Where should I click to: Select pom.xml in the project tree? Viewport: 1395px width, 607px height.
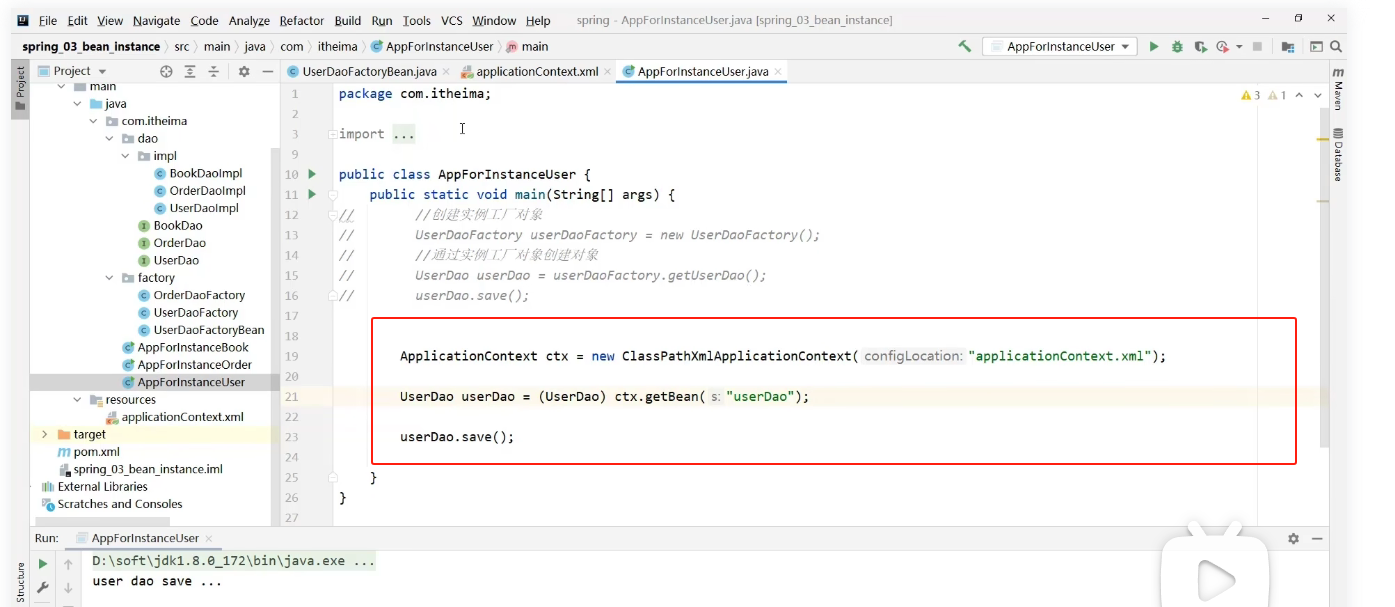coord(96,452)
